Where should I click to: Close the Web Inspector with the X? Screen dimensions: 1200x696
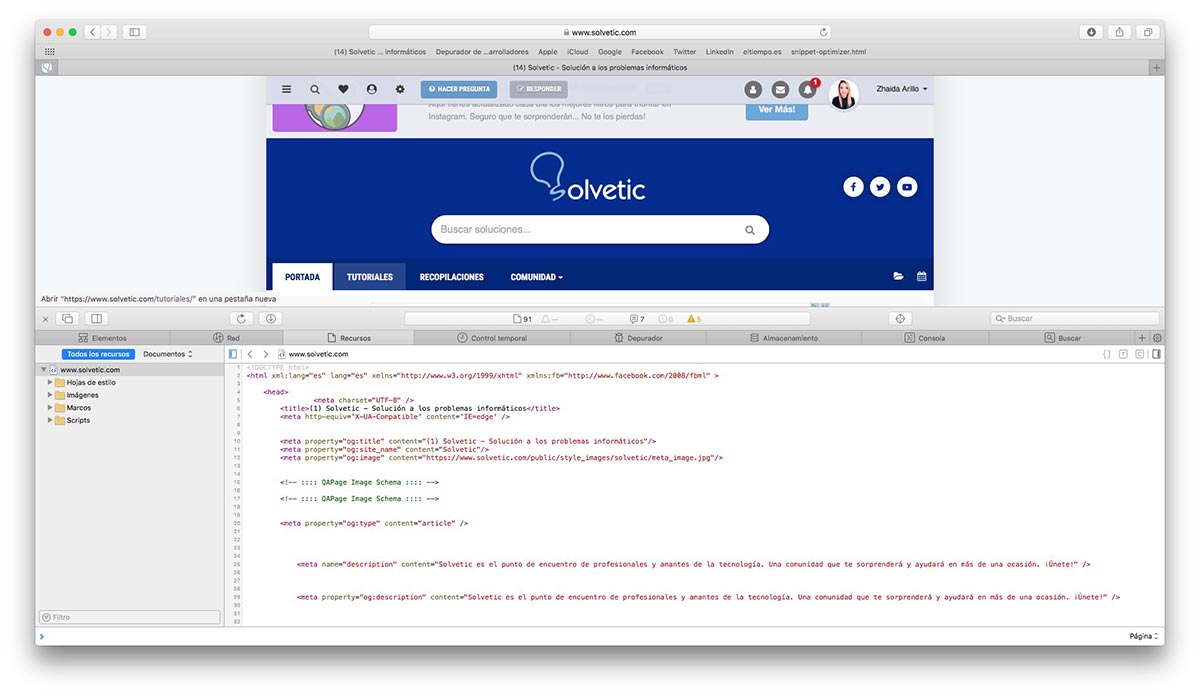45,319
